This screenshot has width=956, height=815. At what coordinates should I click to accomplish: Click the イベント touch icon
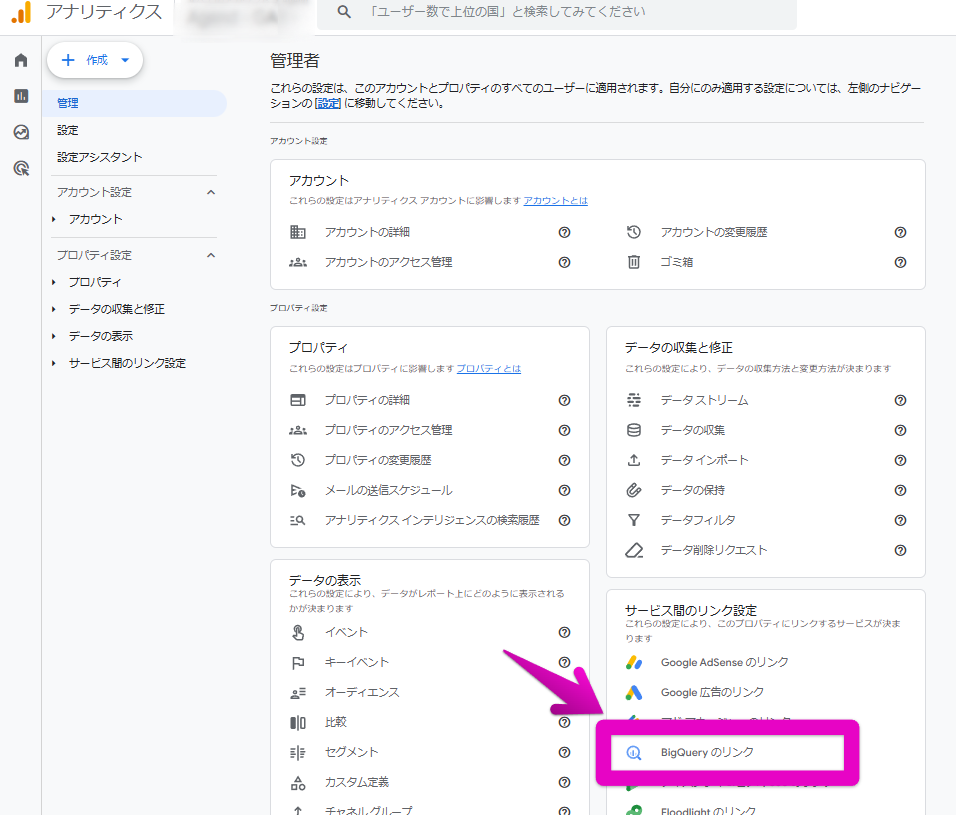[x=298, y=633]
